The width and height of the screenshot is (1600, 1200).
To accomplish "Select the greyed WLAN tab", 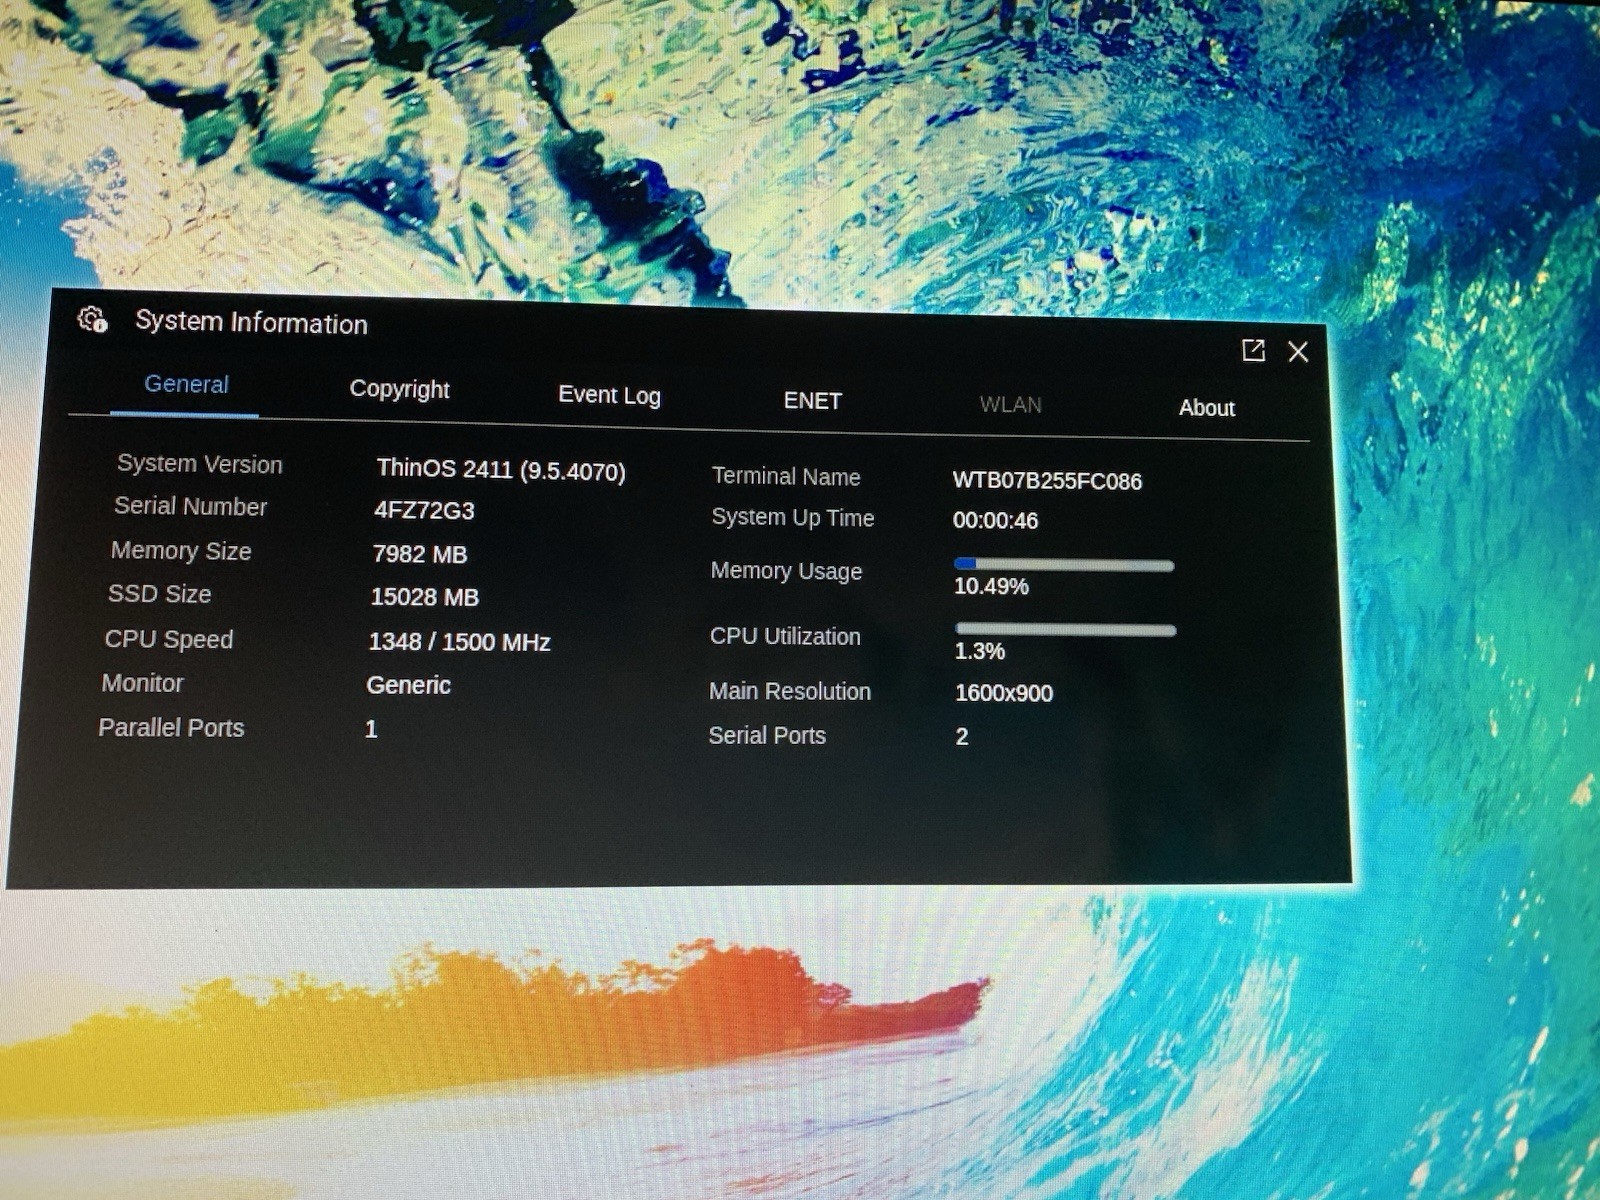I will [1010, 405].
